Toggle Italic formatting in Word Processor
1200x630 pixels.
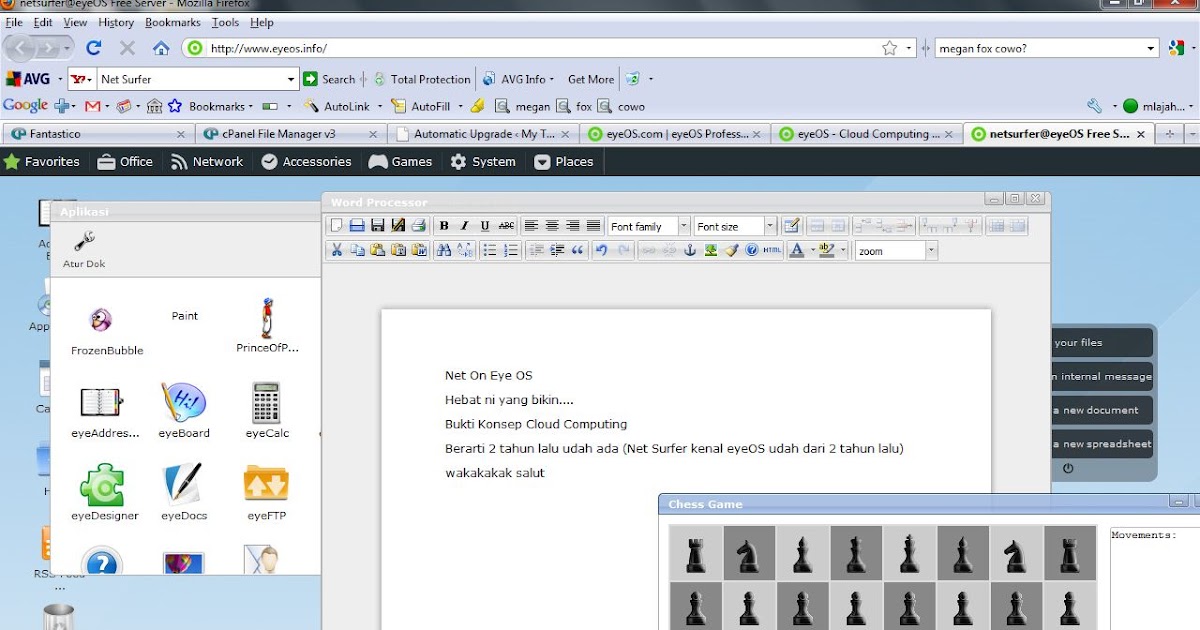point(465,226)
